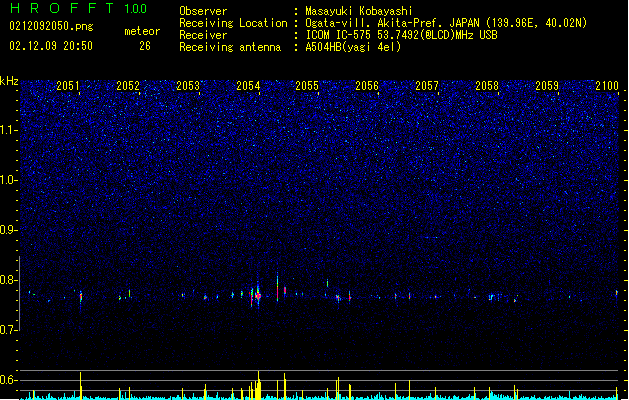The height and width of the screenshot is (400, 629).
Task: Select the timestamp 02.12.09 20:50
Action: click(51, 46)
